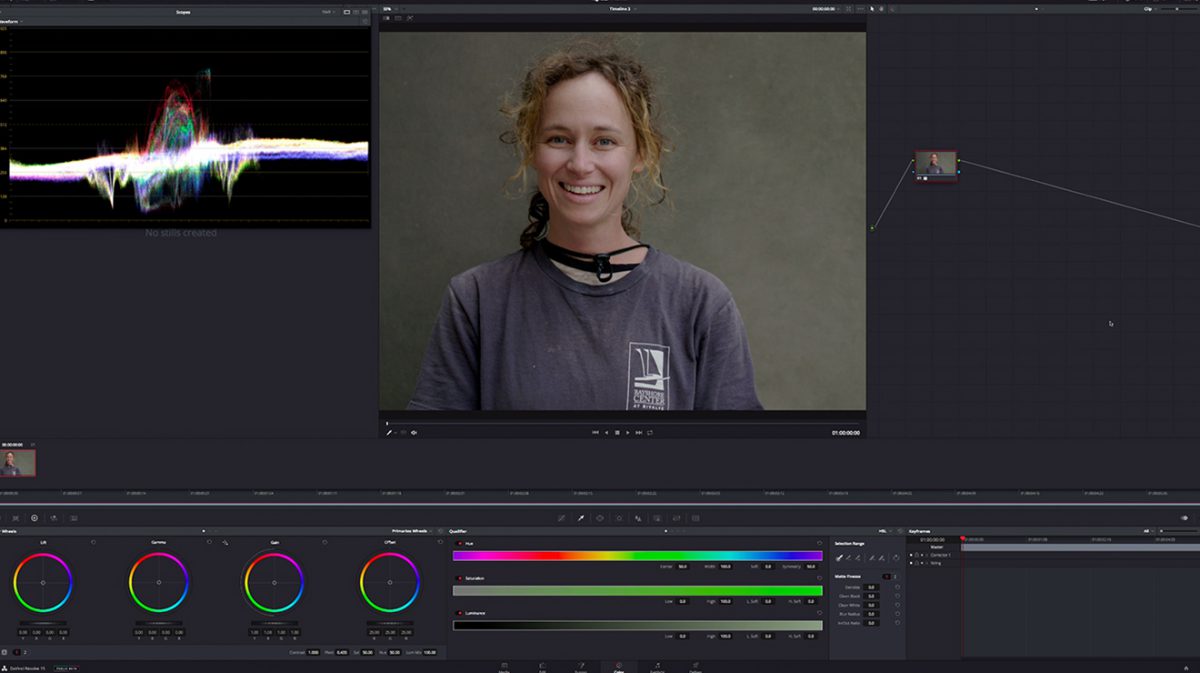Click the Gain auto-balance picker icon
The image size is (1200, 673).
pyautogui.click(x=226, y=543)
